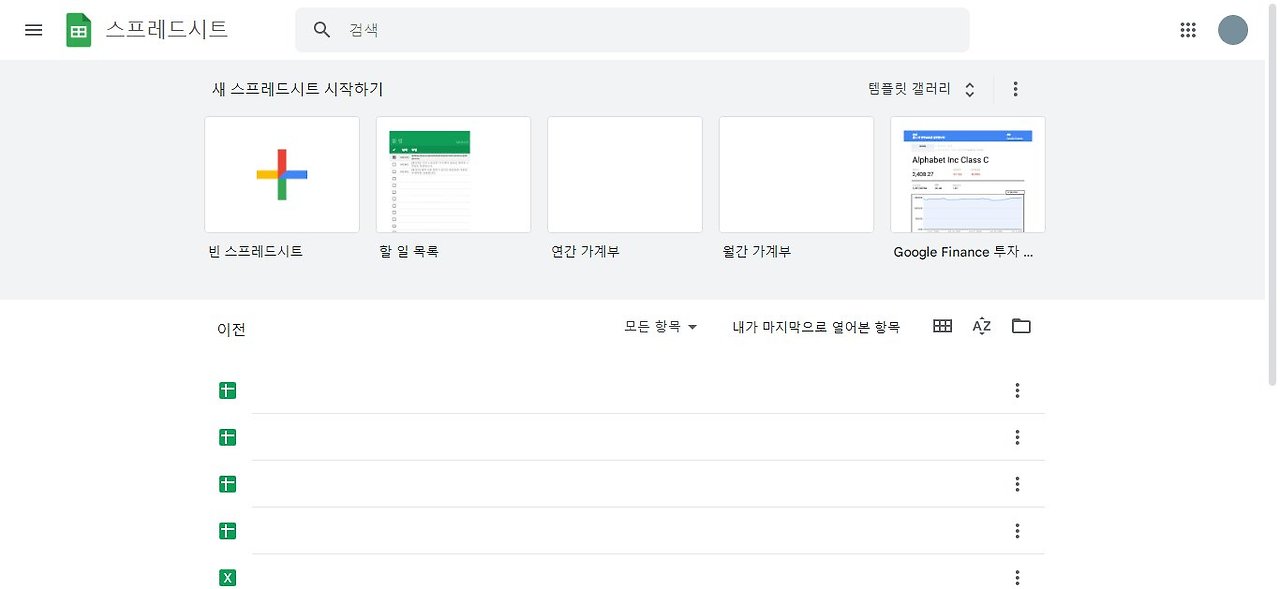Click the first green sheet file icon
1280x589 pixels.
(227, 390)
